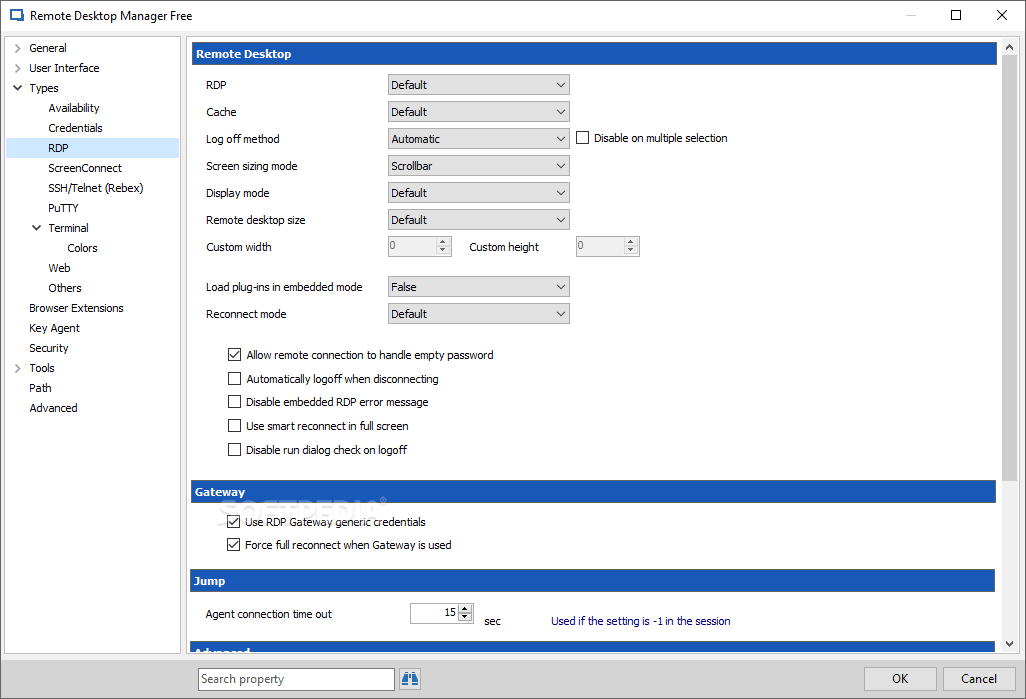Screen dimensions: 1026x699
Task: Enable Disable on multiple selection checkbox
Action: point(582,138)
